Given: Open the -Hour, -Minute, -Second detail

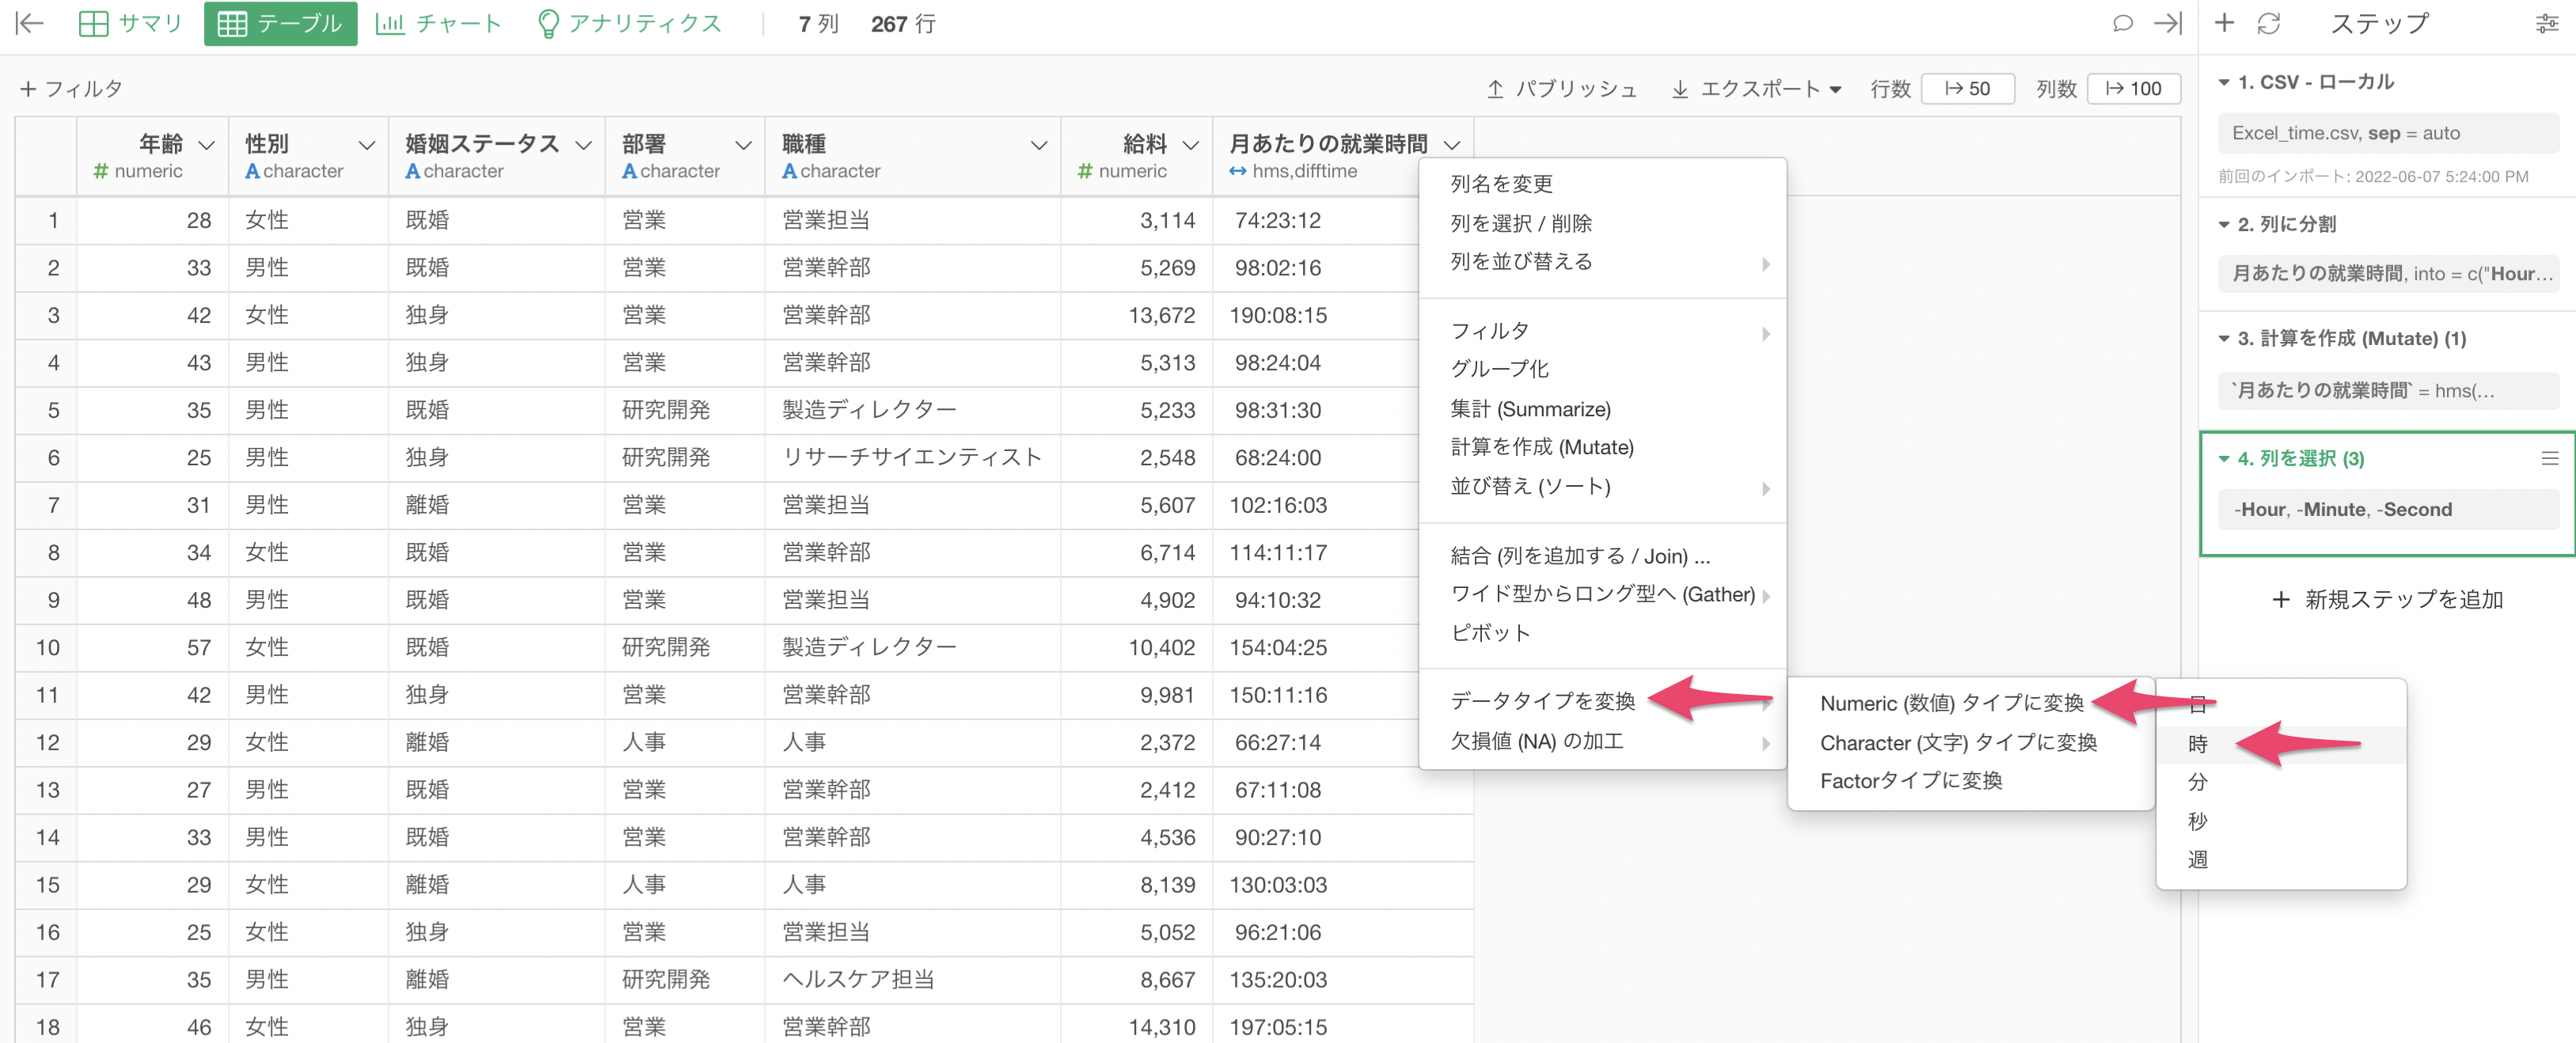Looking at the screenshot, I should coord(2388,510).
